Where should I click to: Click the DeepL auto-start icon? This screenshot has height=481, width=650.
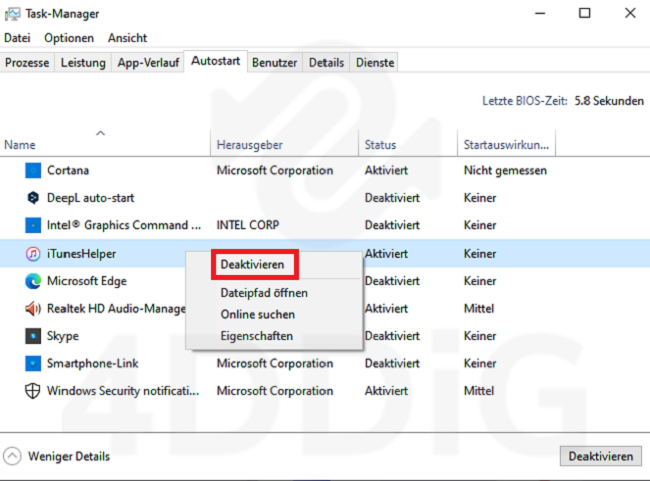[33, 198]
